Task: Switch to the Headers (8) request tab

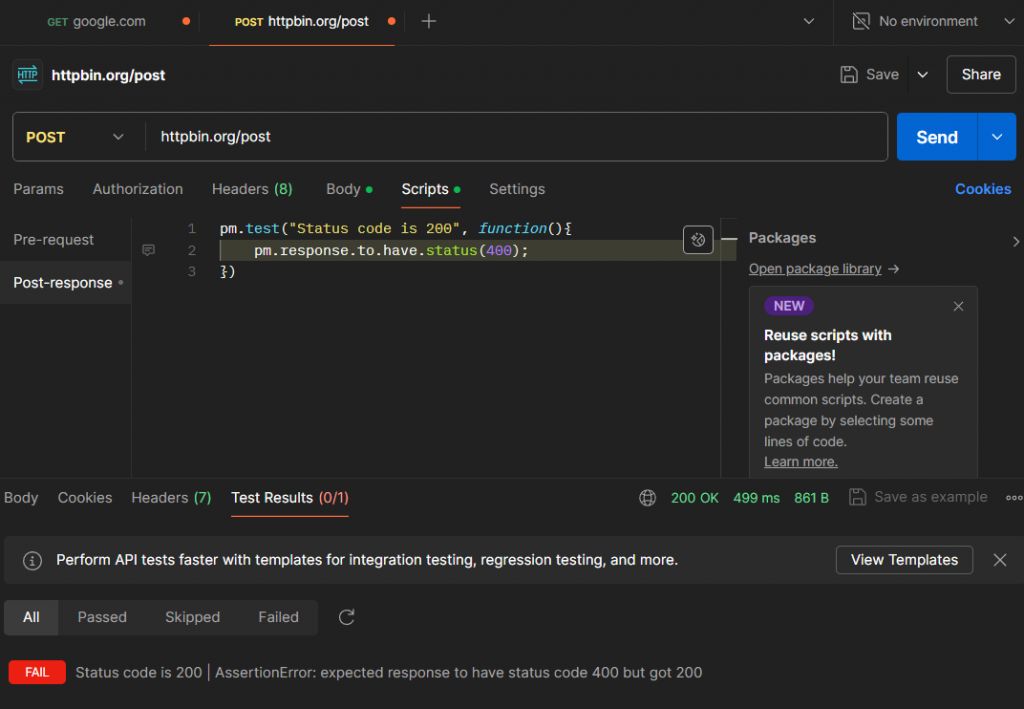Action: [252, 189]
